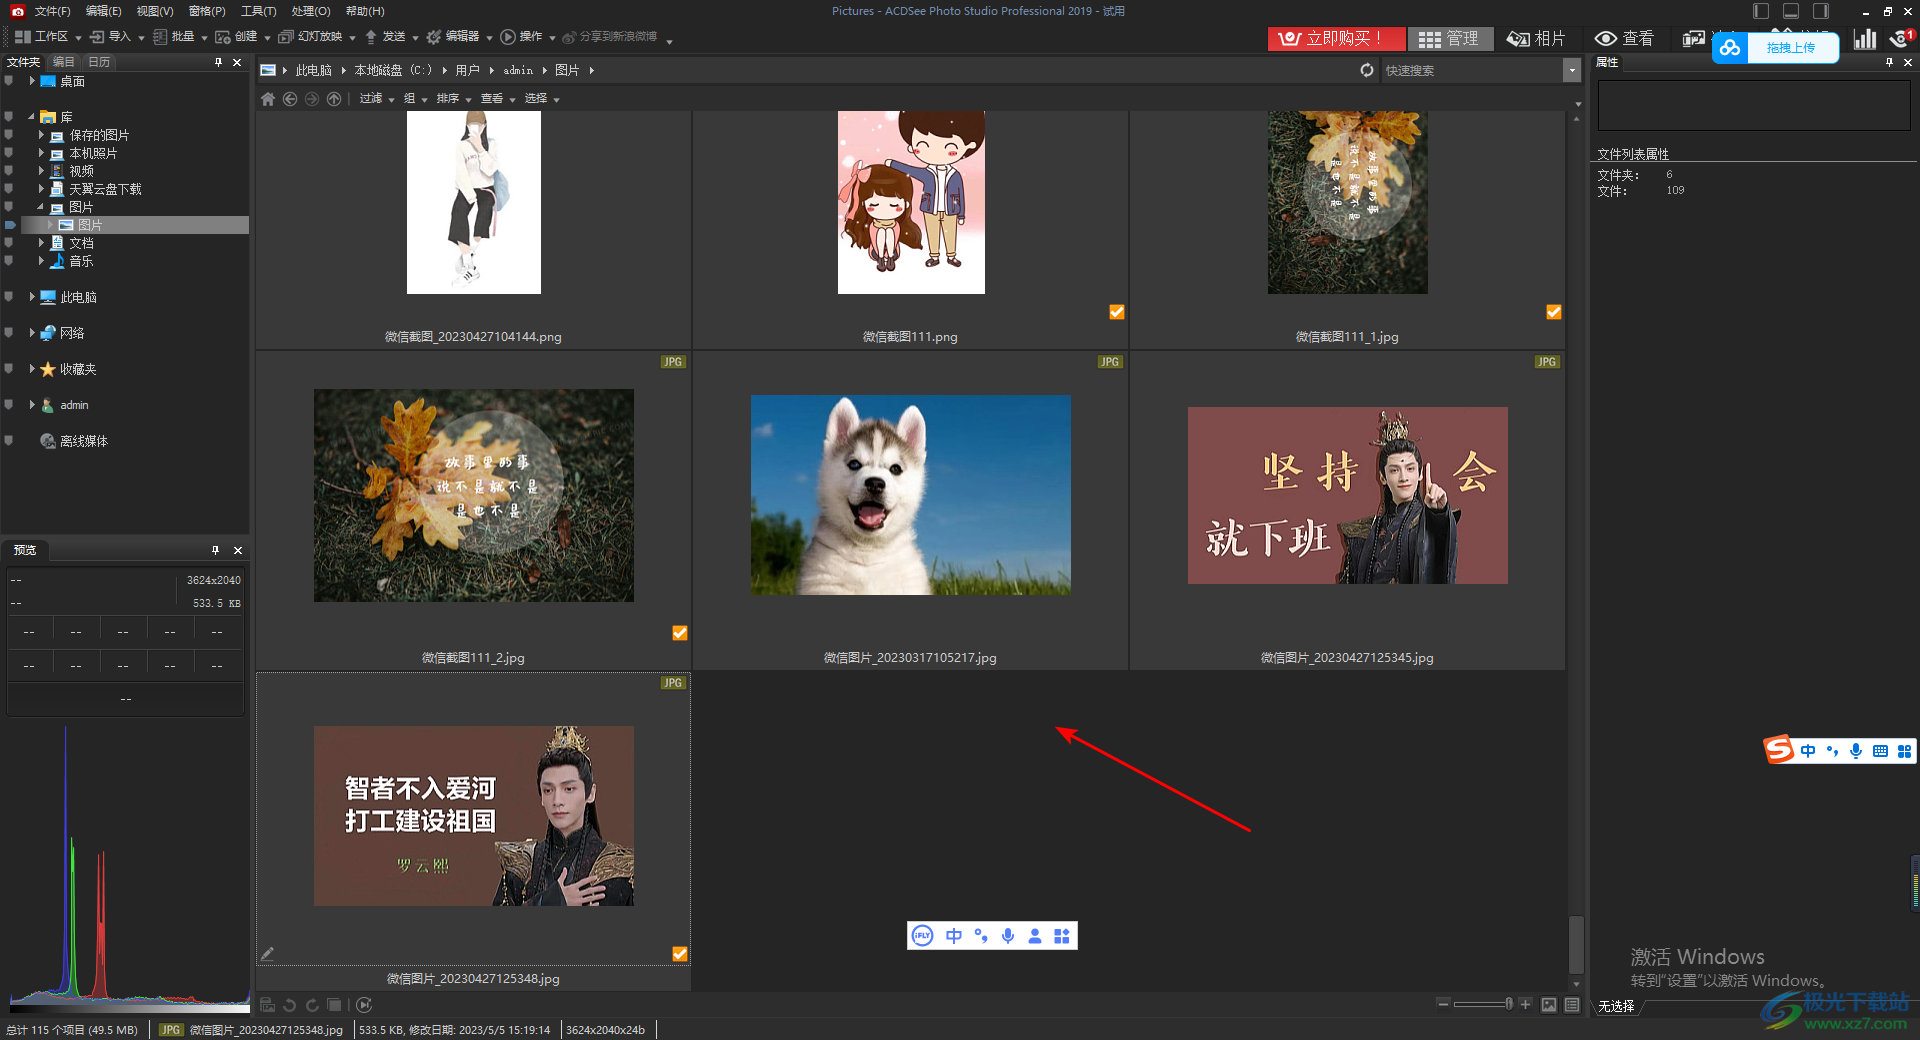Go back with the left arrow icon

click(x=290, y=99)
